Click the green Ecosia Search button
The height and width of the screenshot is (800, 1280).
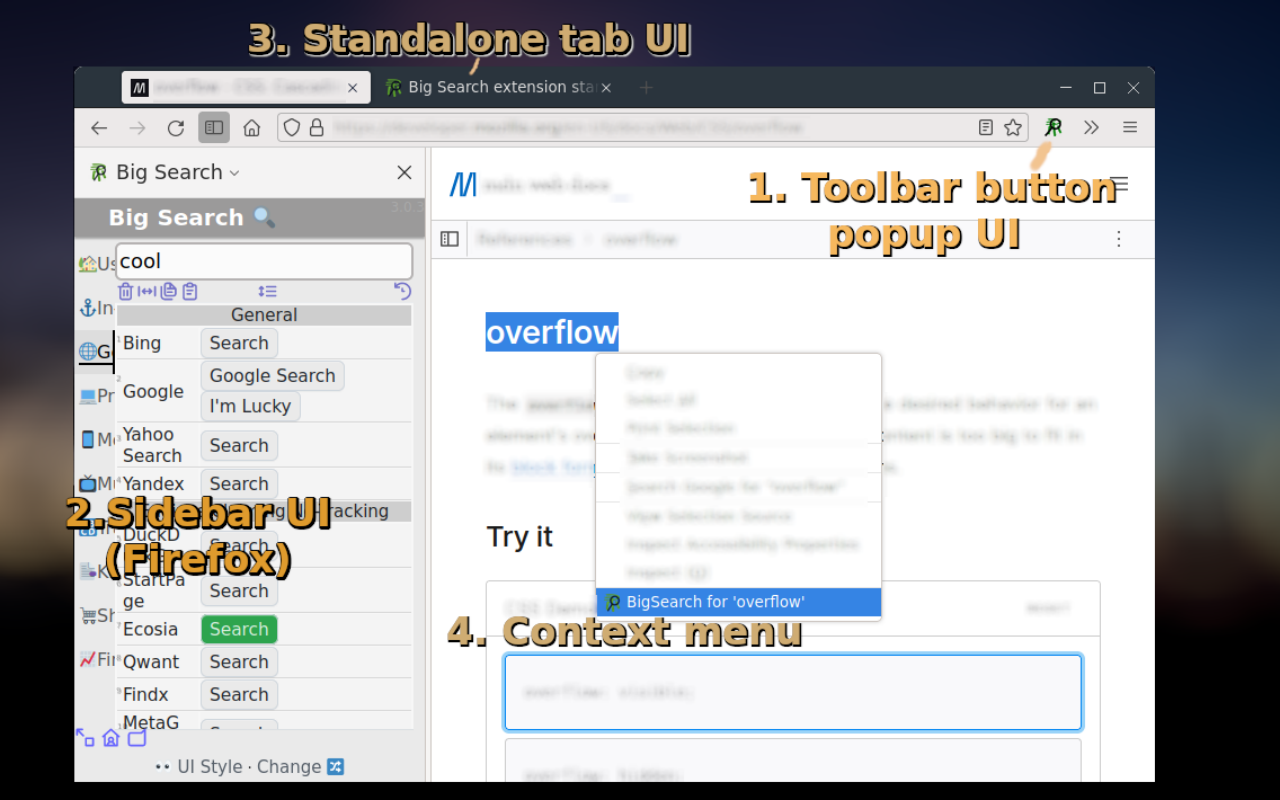tap(239, 629)
